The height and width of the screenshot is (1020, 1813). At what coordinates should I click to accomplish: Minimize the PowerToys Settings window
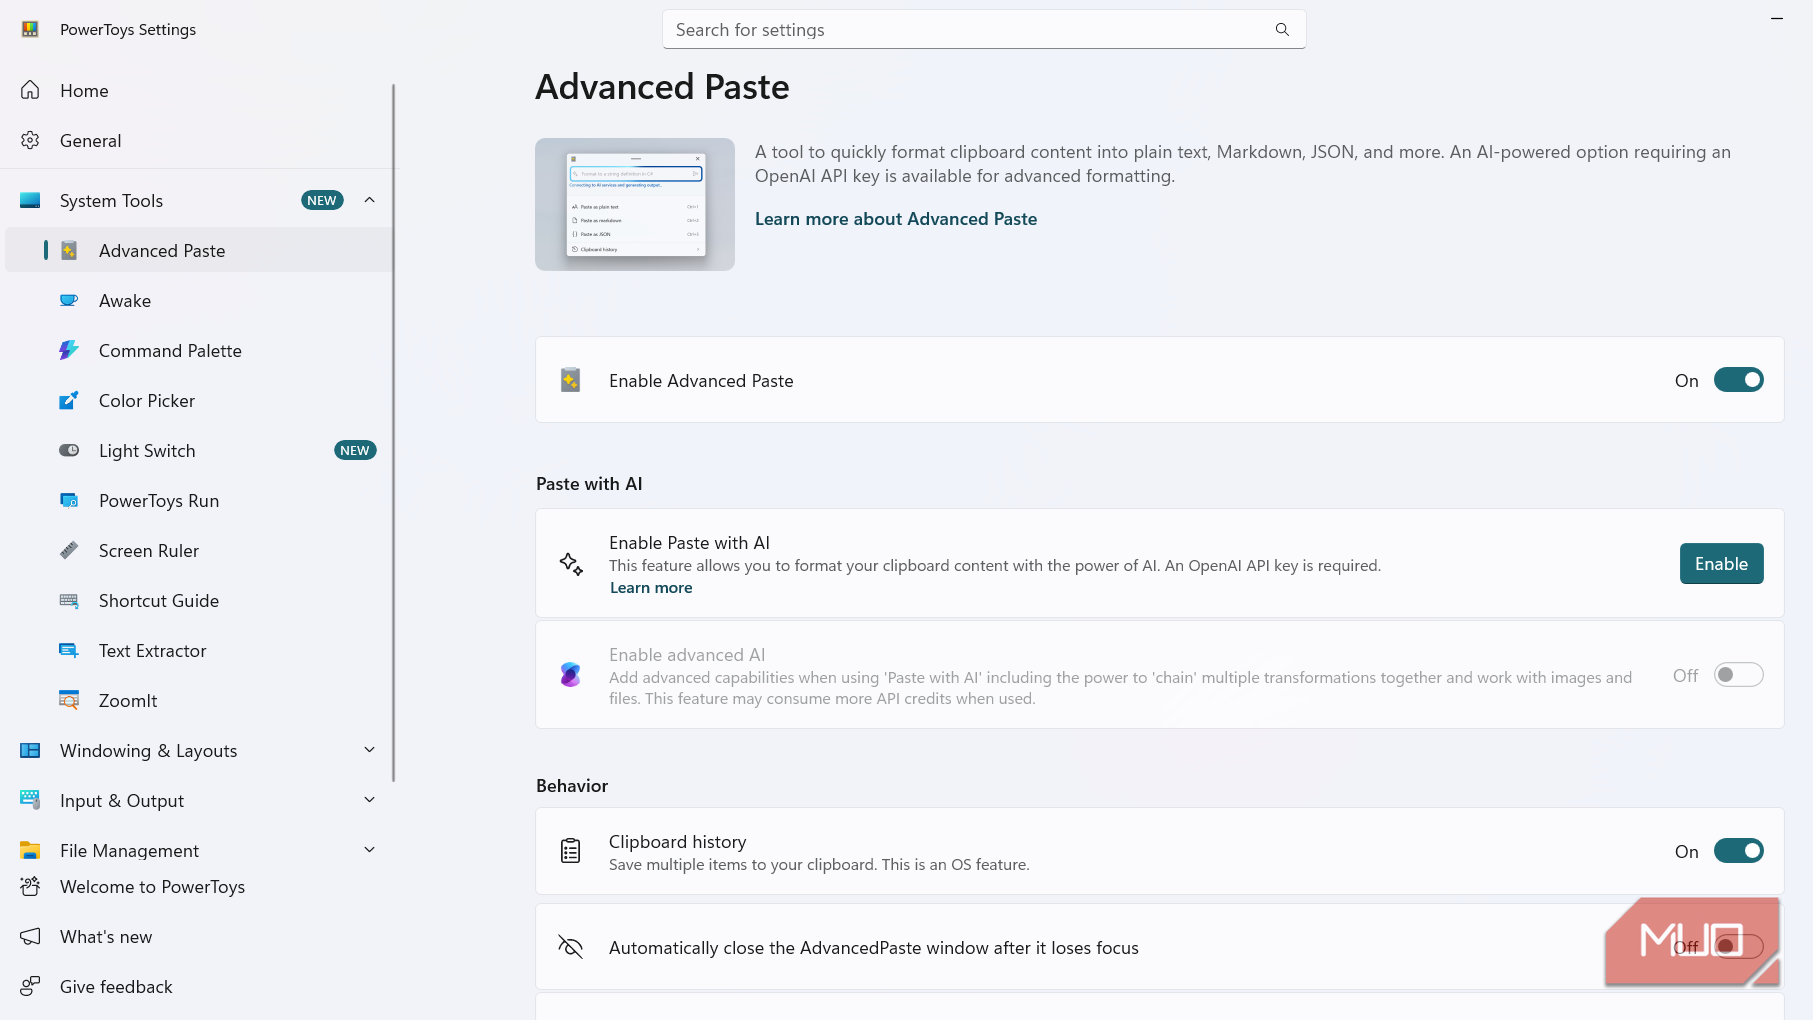[1777, 18]
